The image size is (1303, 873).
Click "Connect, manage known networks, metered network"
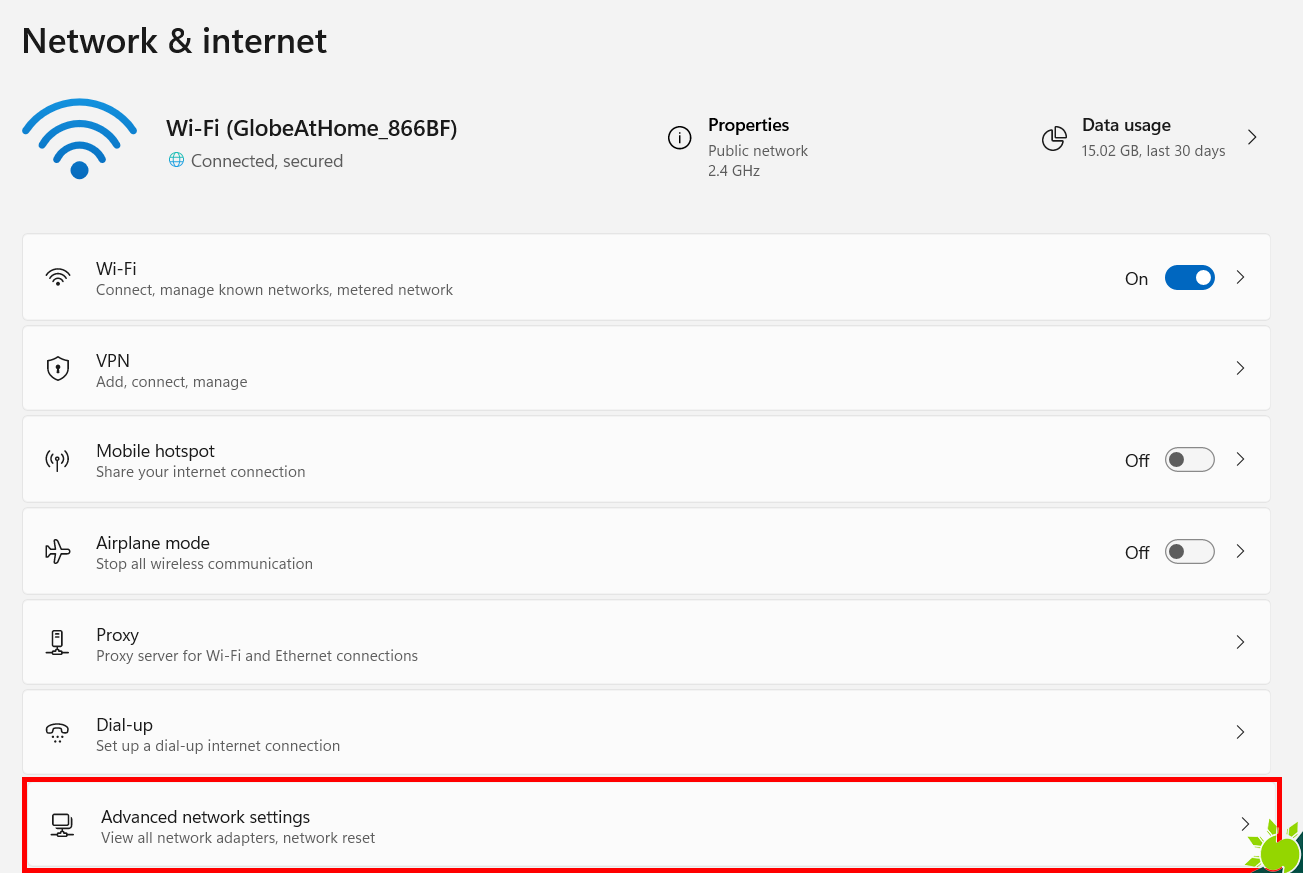coord(274,290)
